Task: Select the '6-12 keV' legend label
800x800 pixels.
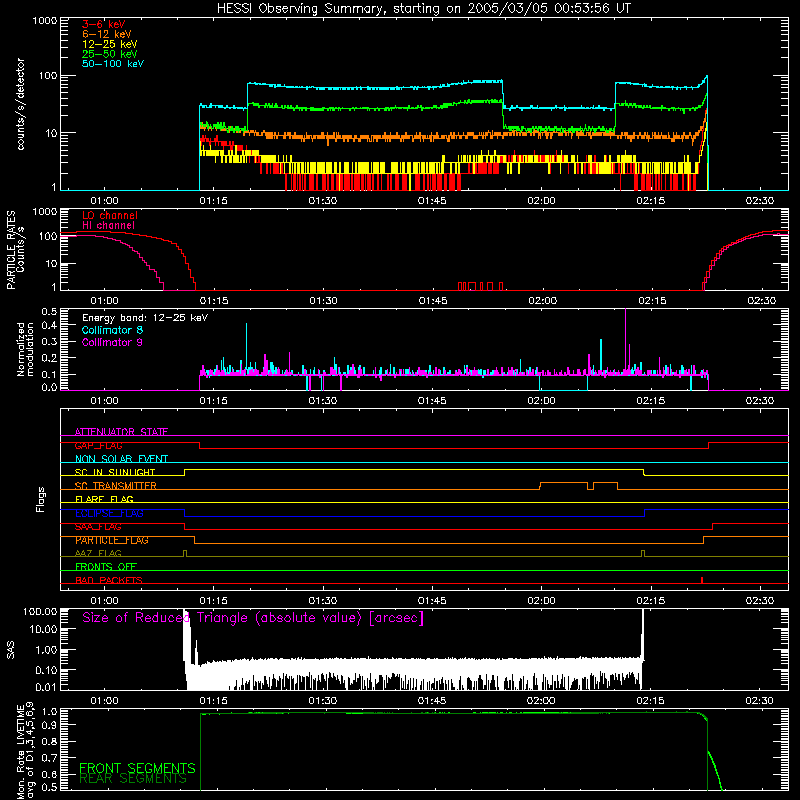Action: [x=107, y=34]
